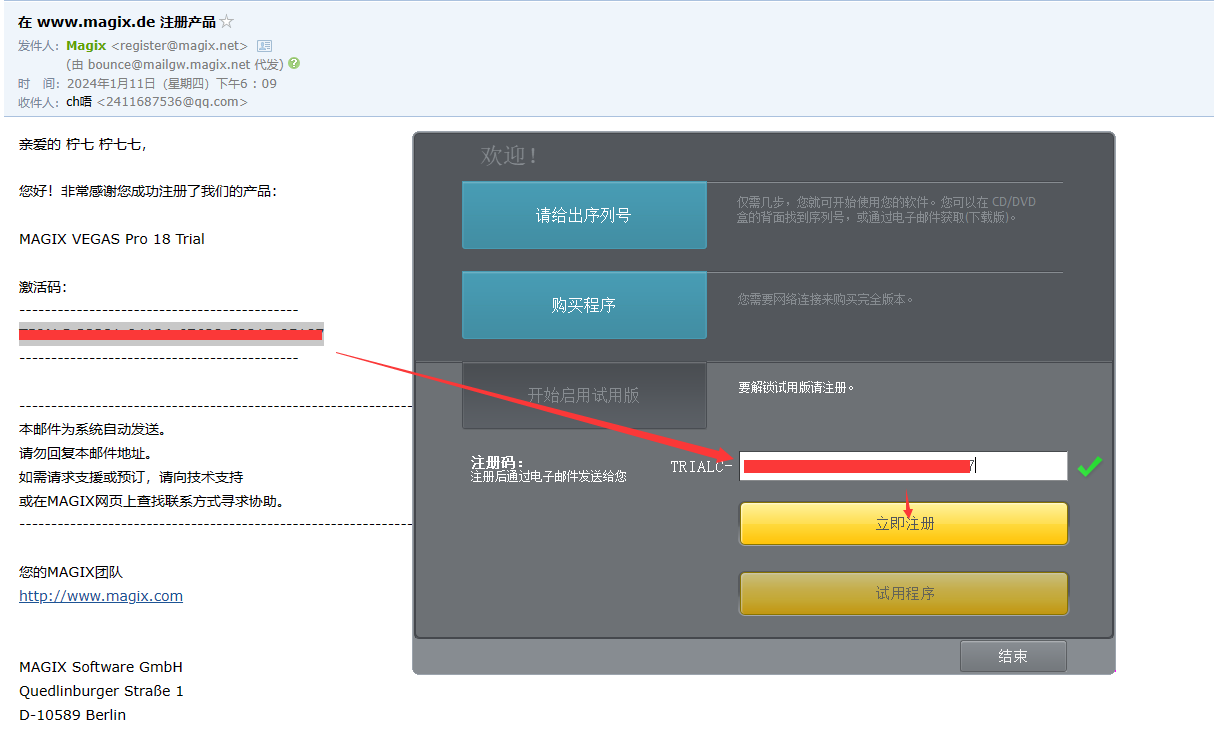Click the text D-10589 Berlin

pos(73,715)
